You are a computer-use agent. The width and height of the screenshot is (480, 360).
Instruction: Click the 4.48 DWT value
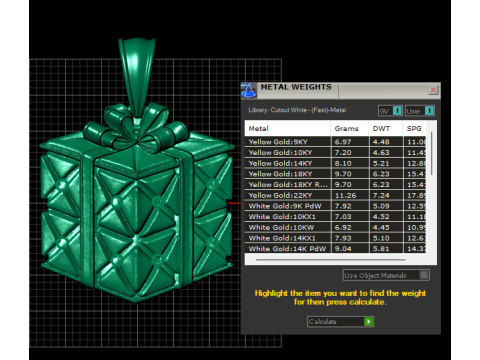381,142
